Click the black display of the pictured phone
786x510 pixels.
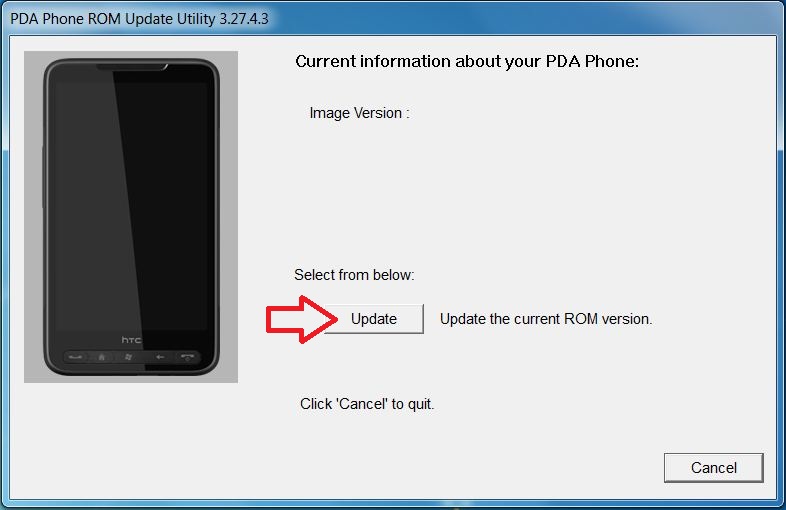click(x=132, y=206)
